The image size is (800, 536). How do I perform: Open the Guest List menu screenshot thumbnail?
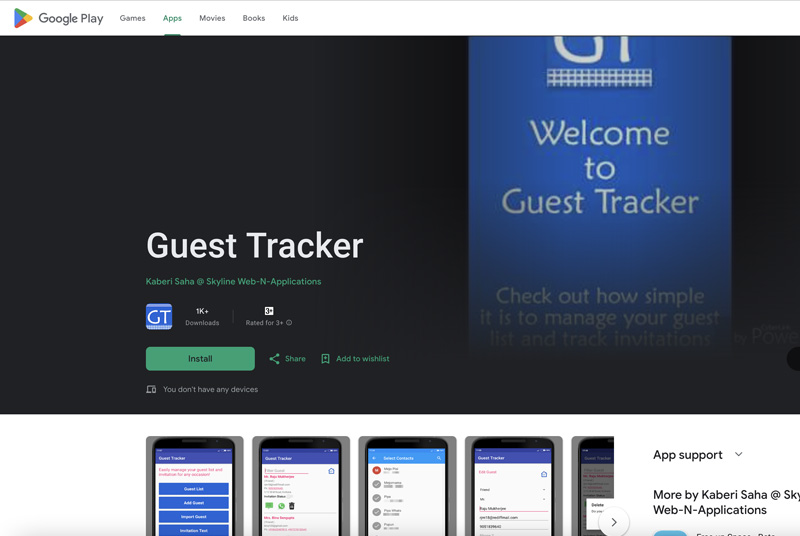[194, 486]
